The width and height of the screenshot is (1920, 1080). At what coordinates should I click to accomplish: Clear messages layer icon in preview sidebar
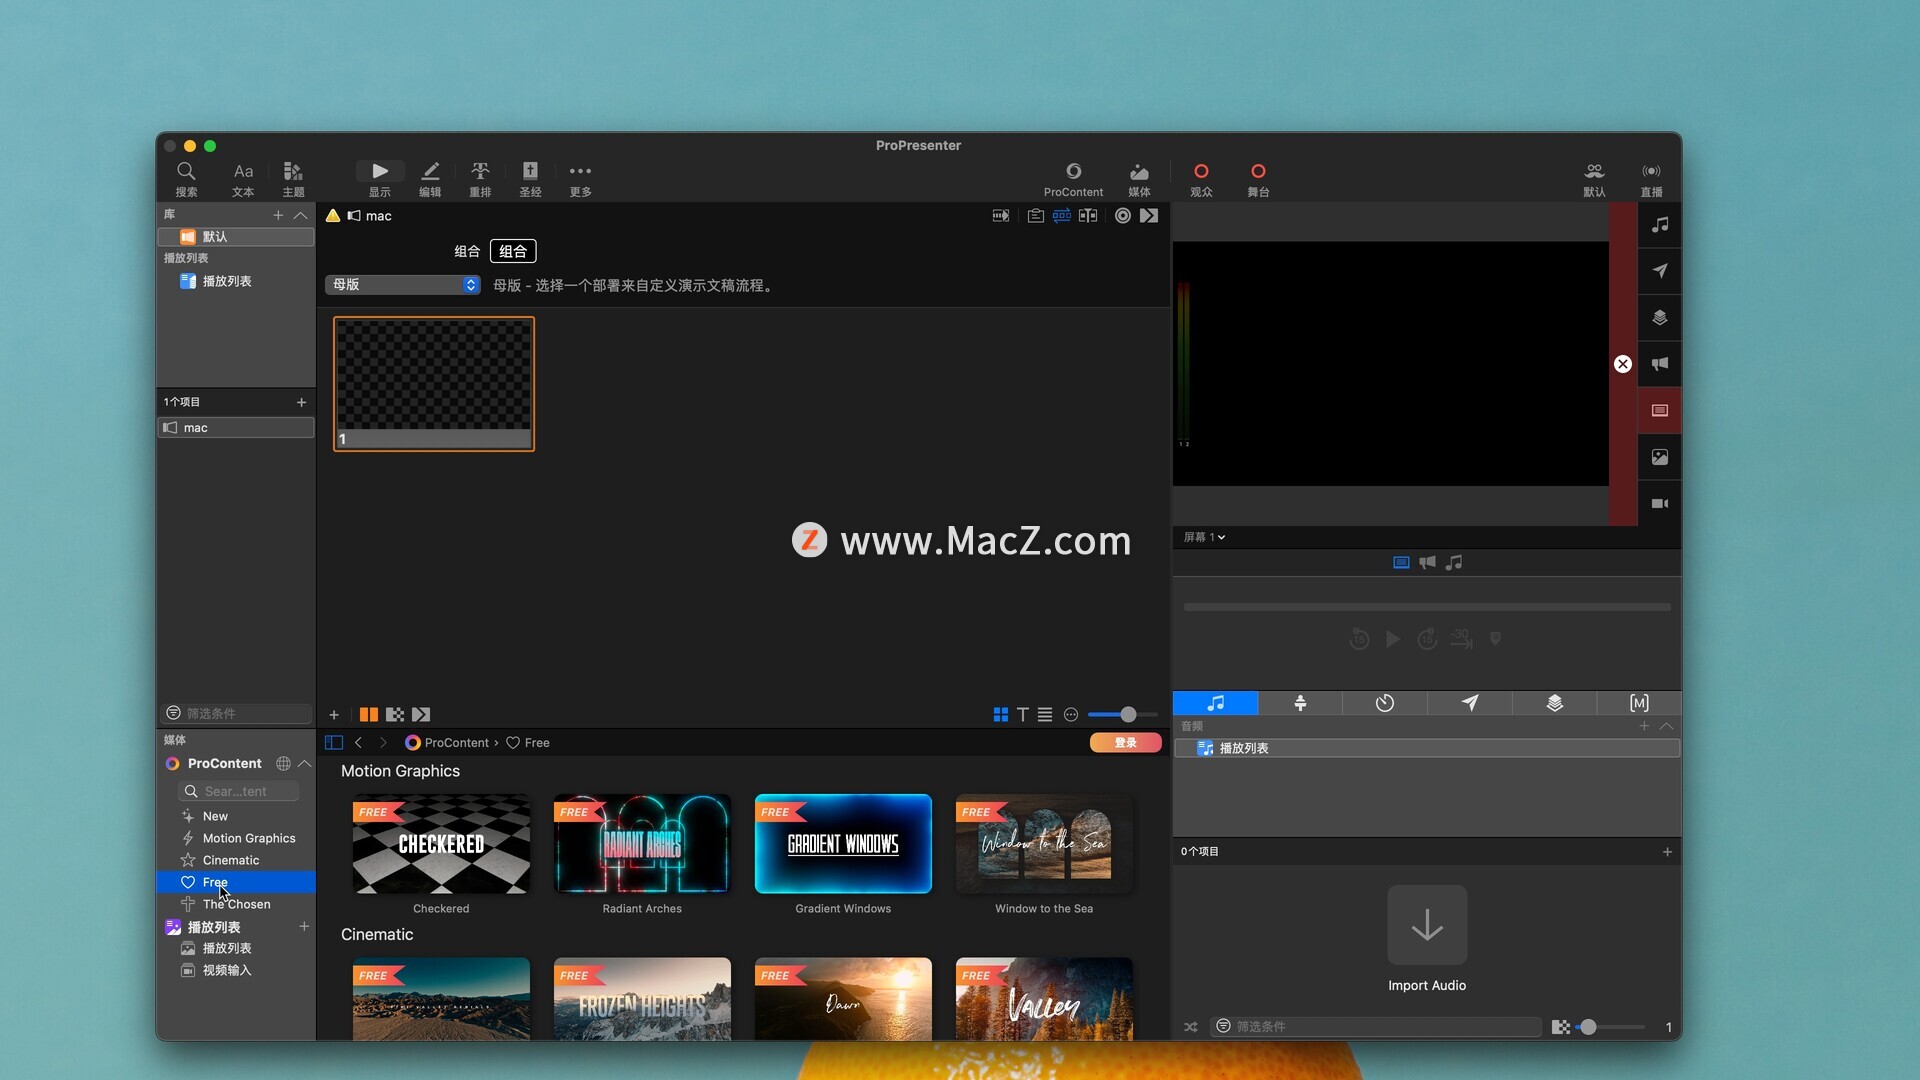(x=1660, y=271)
